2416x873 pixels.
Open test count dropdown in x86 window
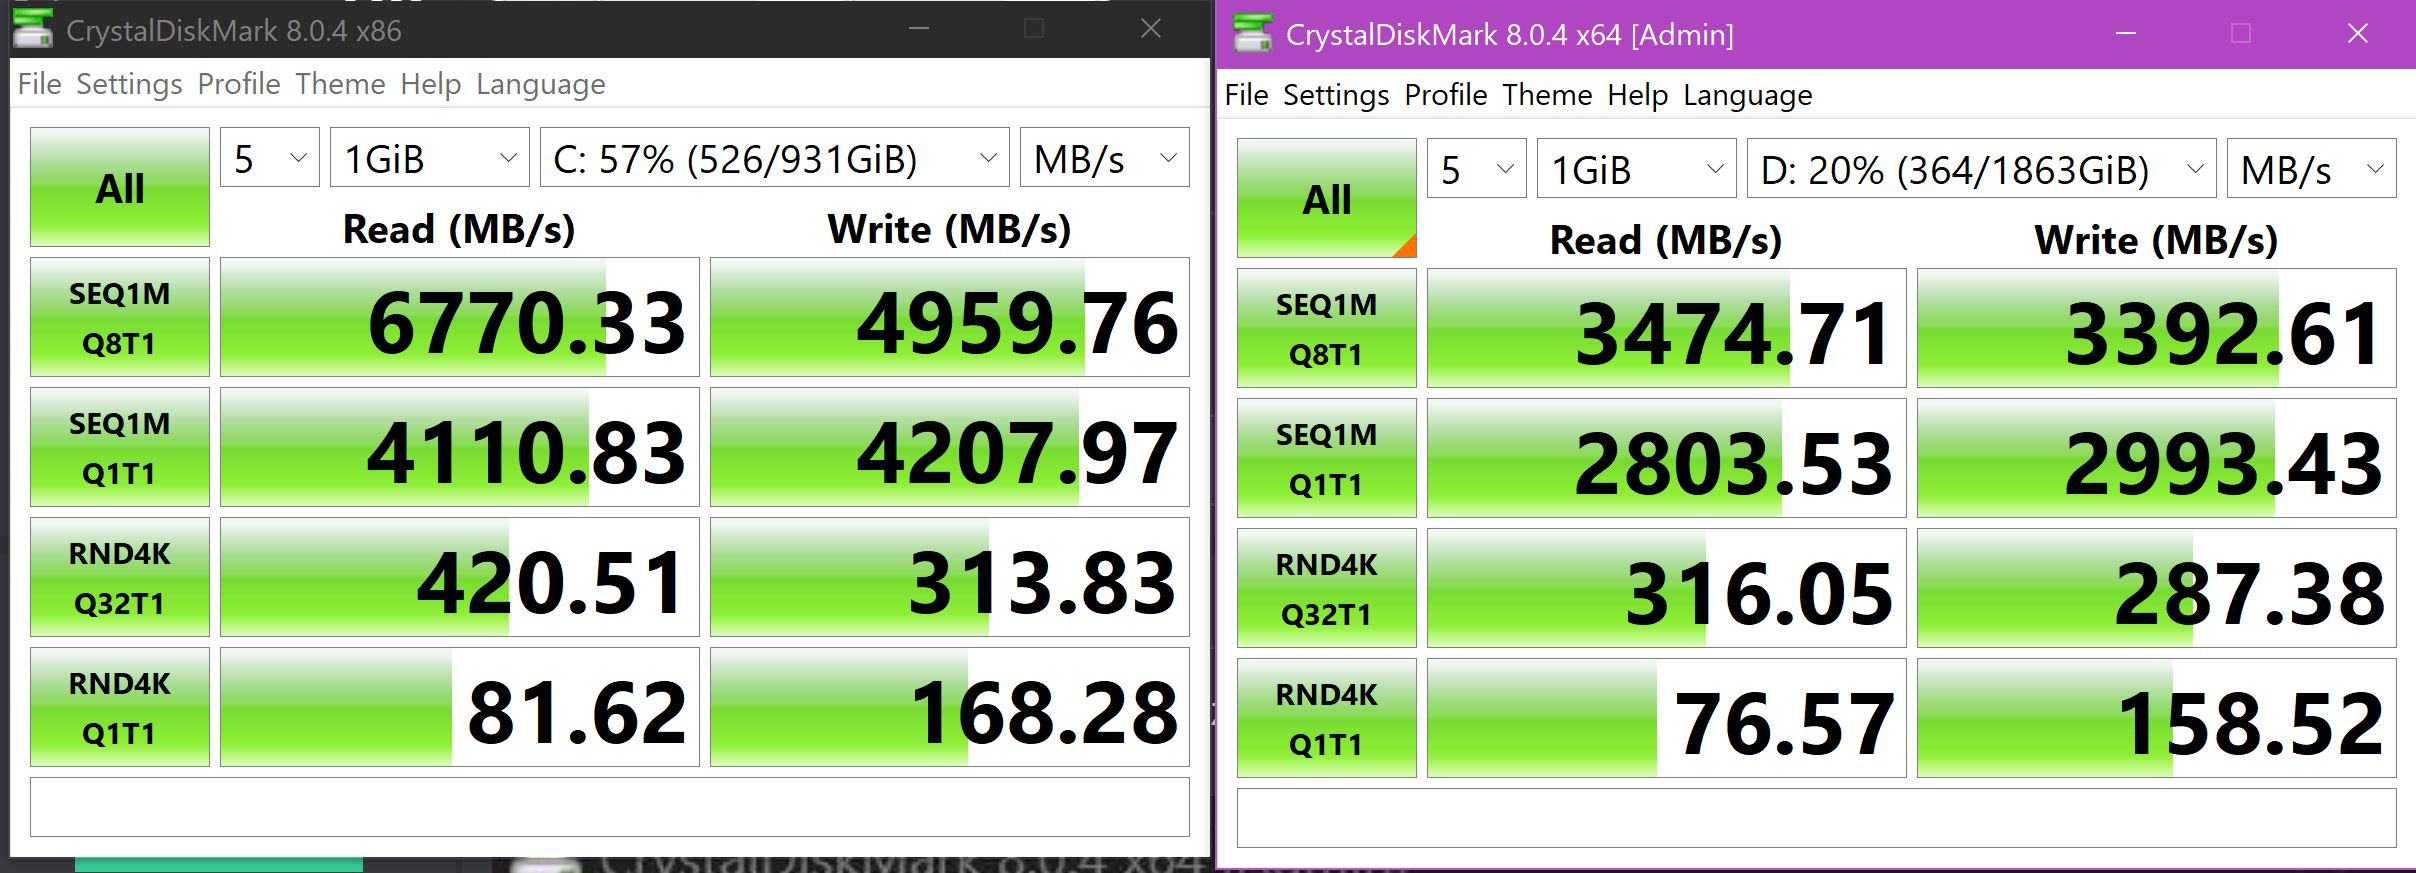tap(269, 158)
